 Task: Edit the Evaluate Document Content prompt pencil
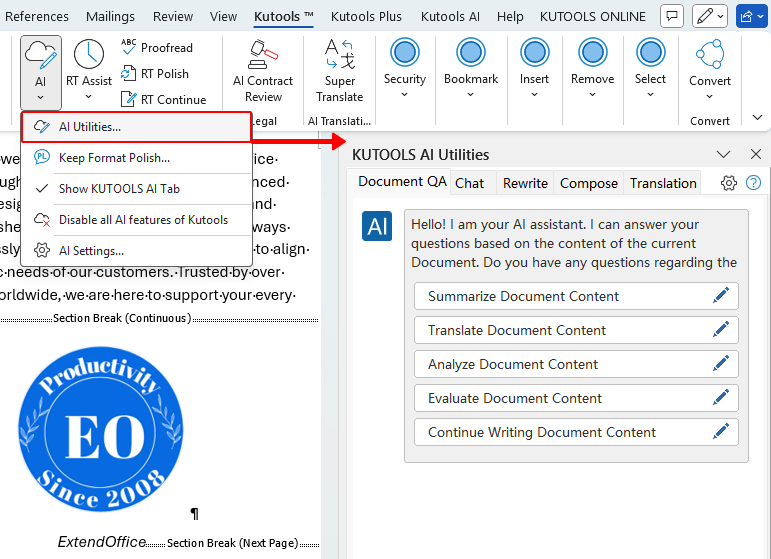[721, 397]
